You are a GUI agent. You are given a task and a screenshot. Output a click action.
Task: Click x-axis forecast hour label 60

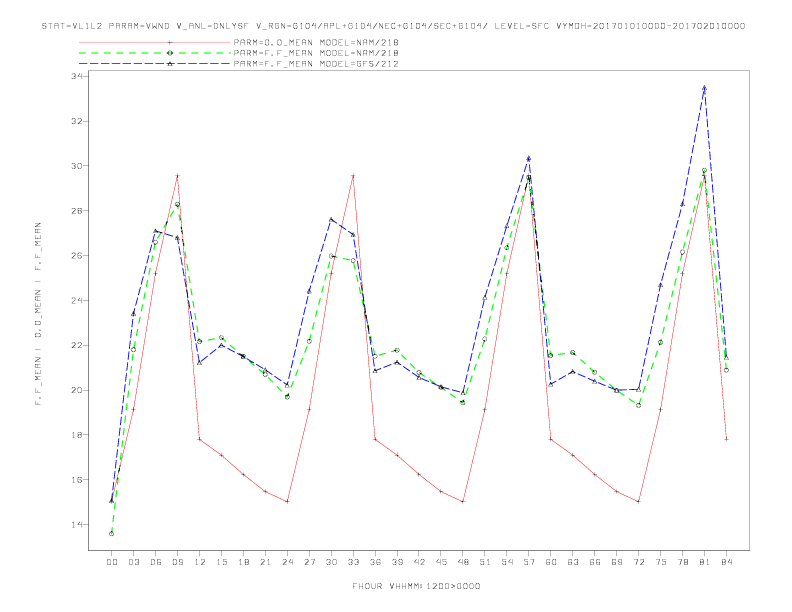551,562
